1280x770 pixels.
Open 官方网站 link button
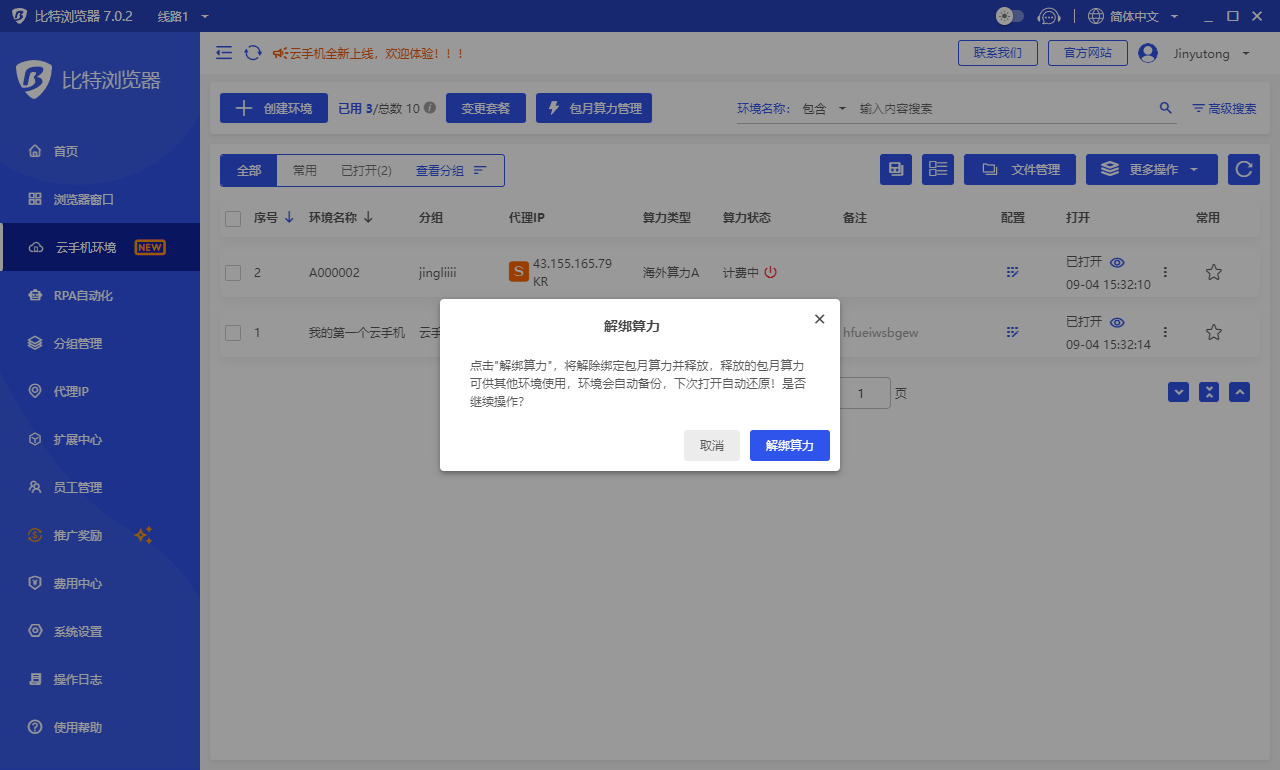point(1088,53)
